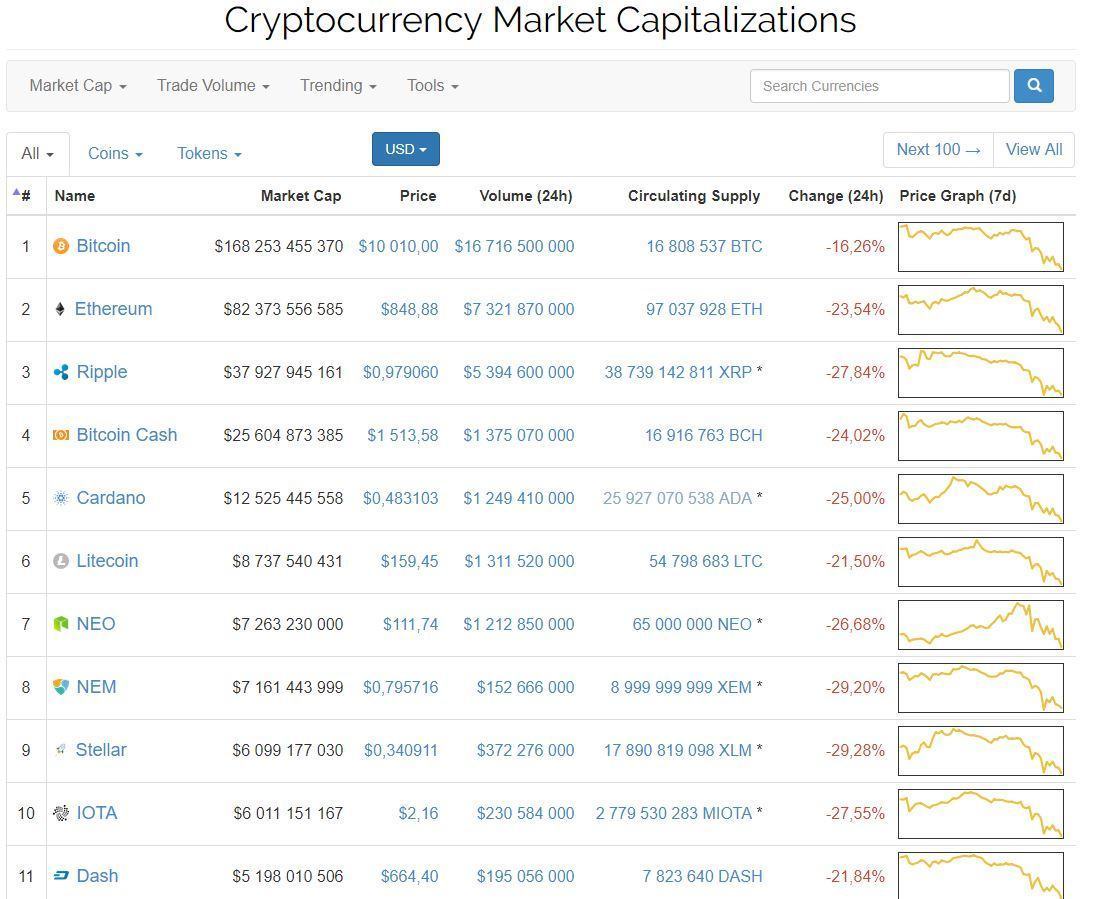Click the green NEO logo icon
1115x899 pixels.
(x=61, y=624)
